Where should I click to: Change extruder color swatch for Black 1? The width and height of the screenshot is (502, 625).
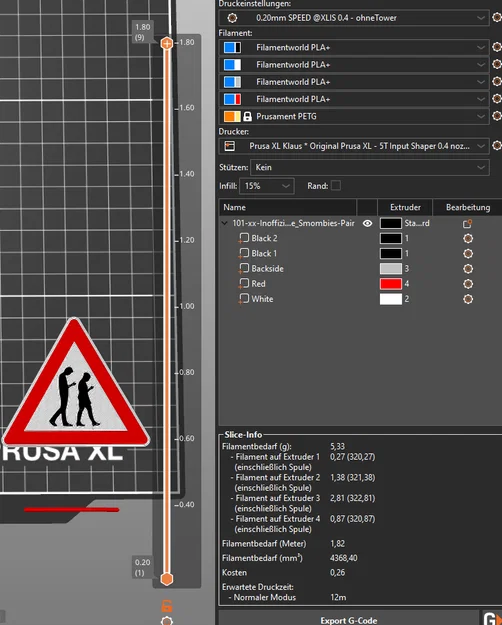click(x=391, y=254)
